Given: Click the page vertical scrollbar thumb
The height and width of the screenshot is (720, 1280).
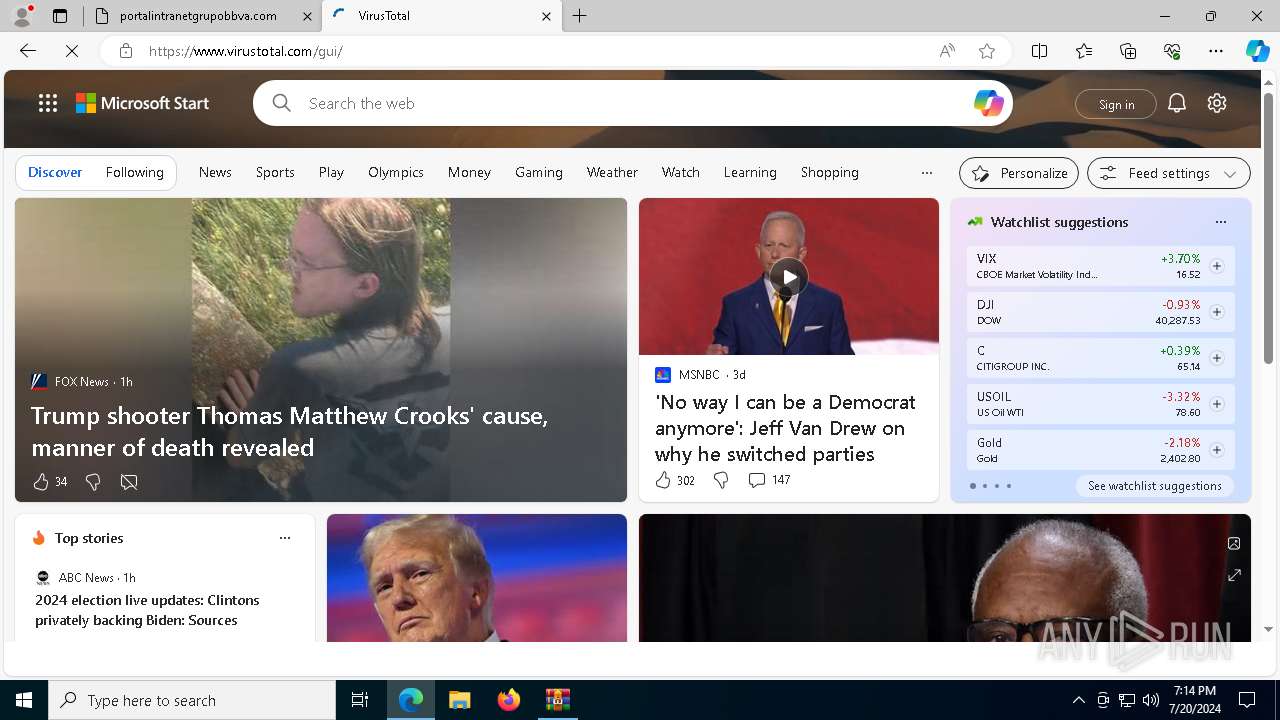Looking at the screenshot, I should [1269, 227].
